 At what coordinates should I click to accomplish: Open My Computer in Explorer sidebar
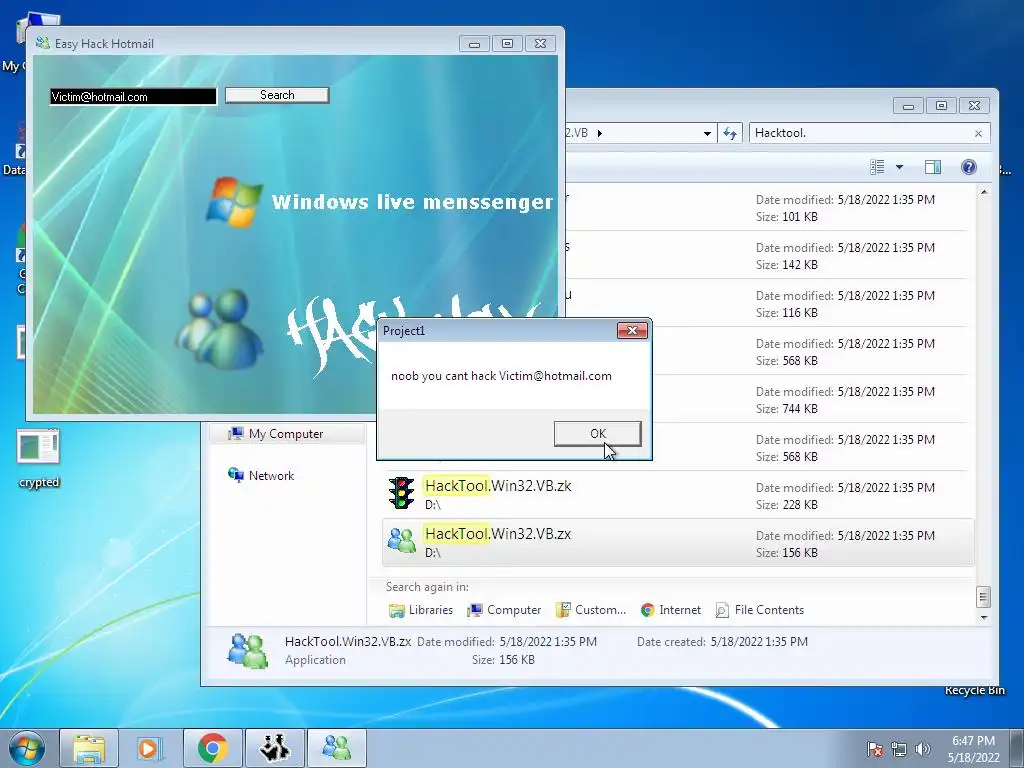pos(286,434)
